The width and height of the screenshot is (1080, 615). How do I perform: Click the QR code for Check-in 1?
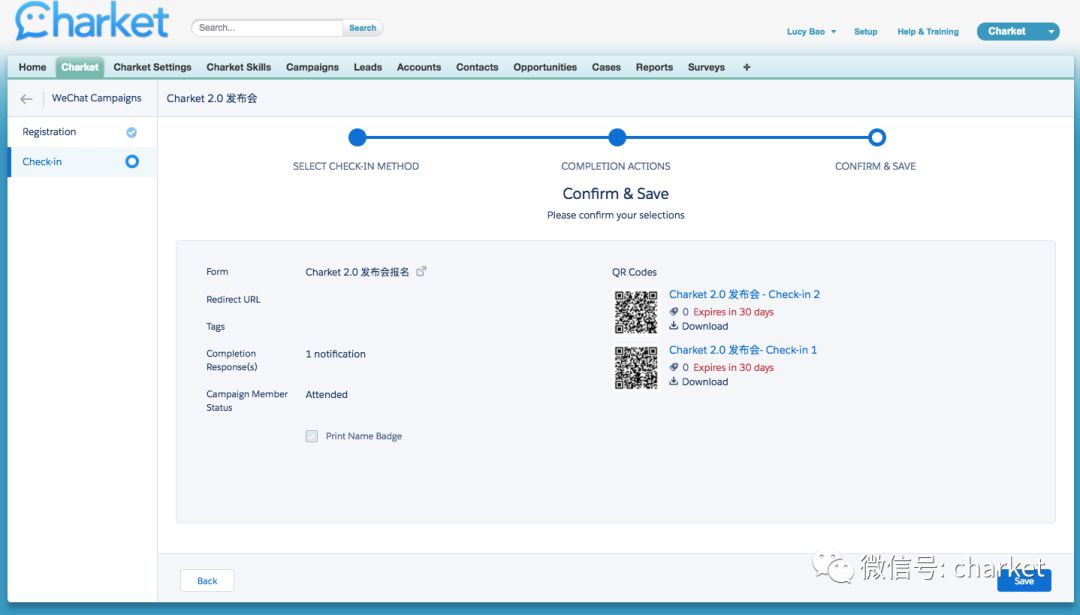point(635,367)
